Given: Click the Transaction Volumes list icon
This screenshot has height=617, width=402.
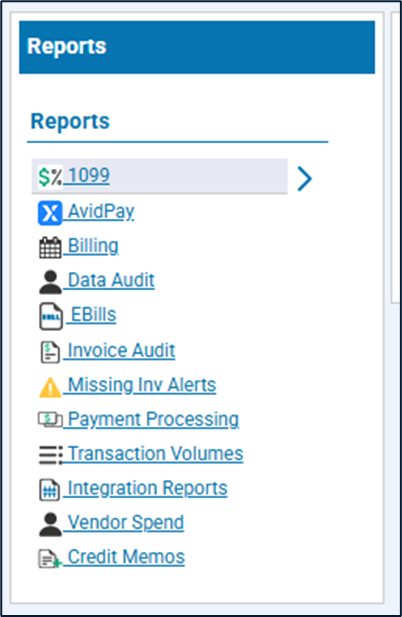Looking at the screenshot, I should click(50, 455).
